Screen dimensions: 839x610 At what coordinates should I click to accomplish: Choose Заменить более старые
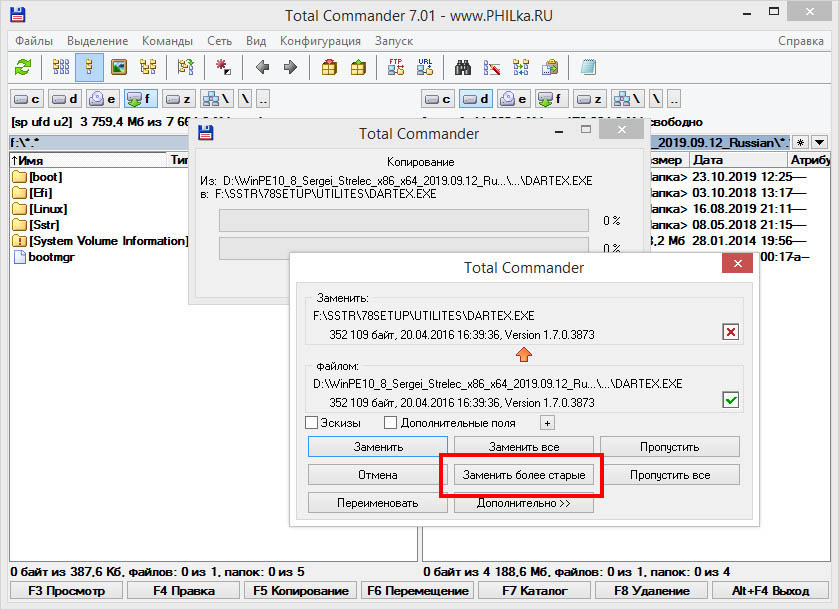(524, 475)
